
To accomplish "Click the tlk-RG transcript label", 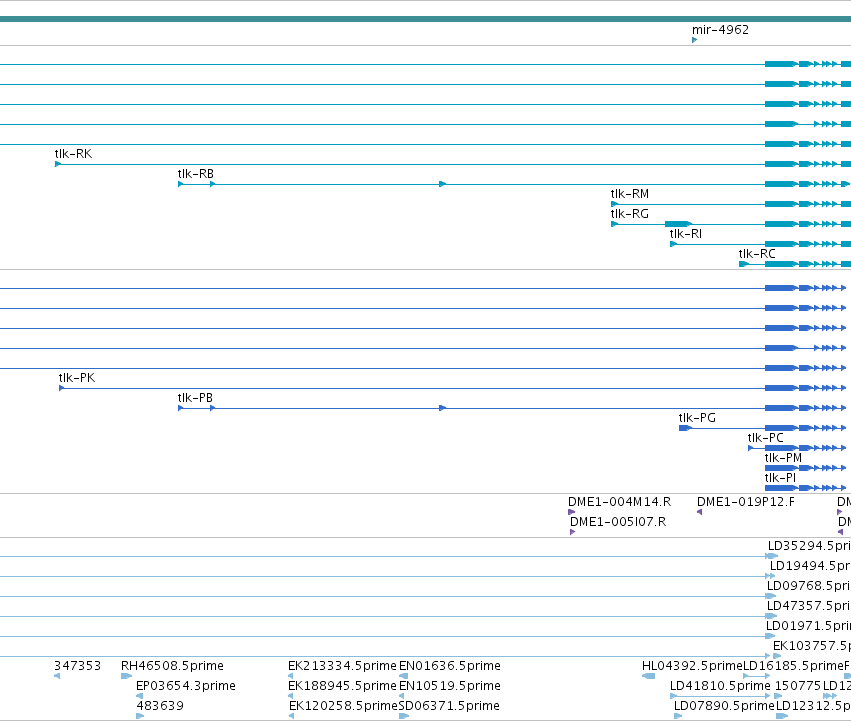I will pos(630,214).
